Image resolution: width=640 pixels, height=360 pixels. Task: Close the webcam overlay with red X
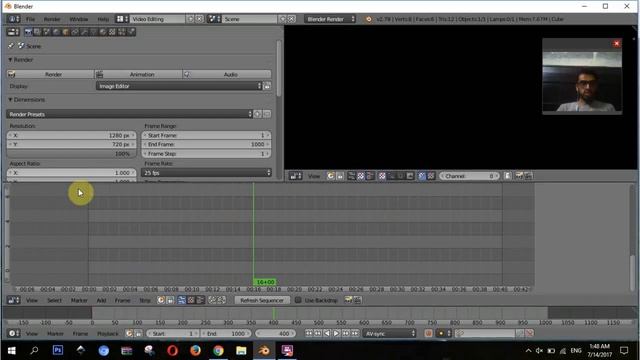(617, 43)
